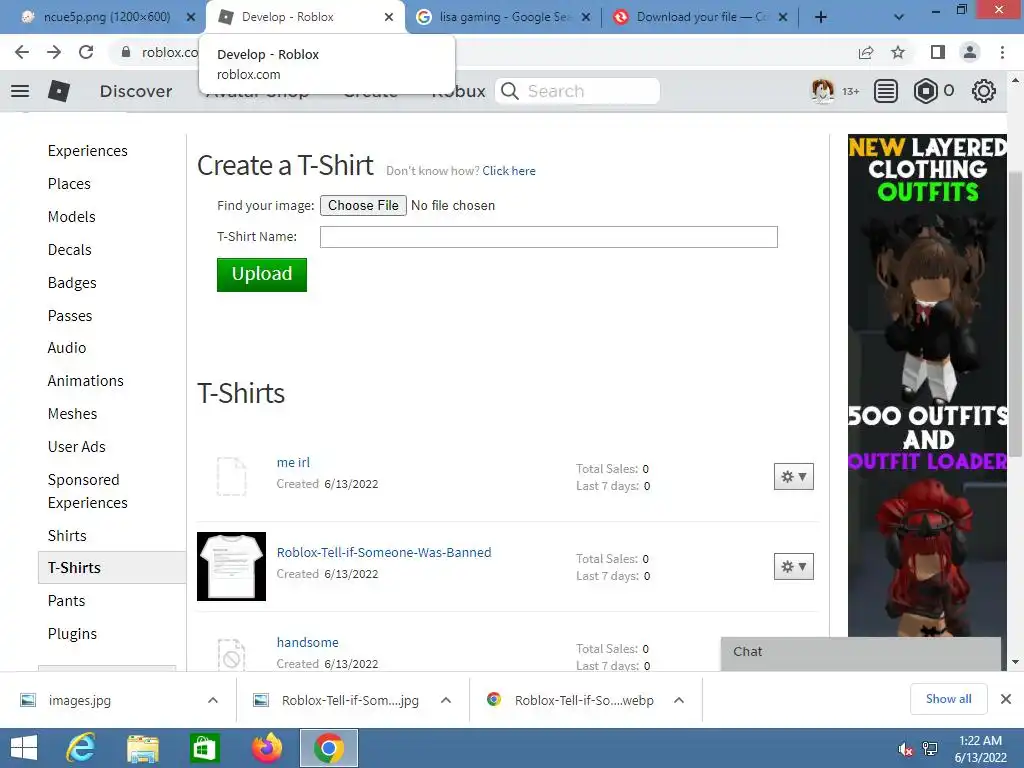Screen dimensions: 1024x768
Task: Open the tab search chevron
Action: (x=899, y=18)
